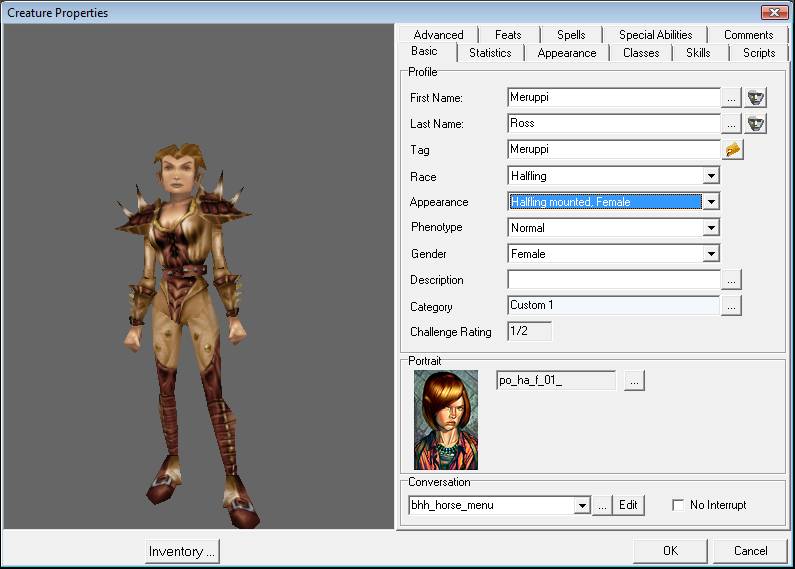Open Description ellipsis editor button
Image resolution: width=795 pixels, height=569 pixels.
pos(731,279)
